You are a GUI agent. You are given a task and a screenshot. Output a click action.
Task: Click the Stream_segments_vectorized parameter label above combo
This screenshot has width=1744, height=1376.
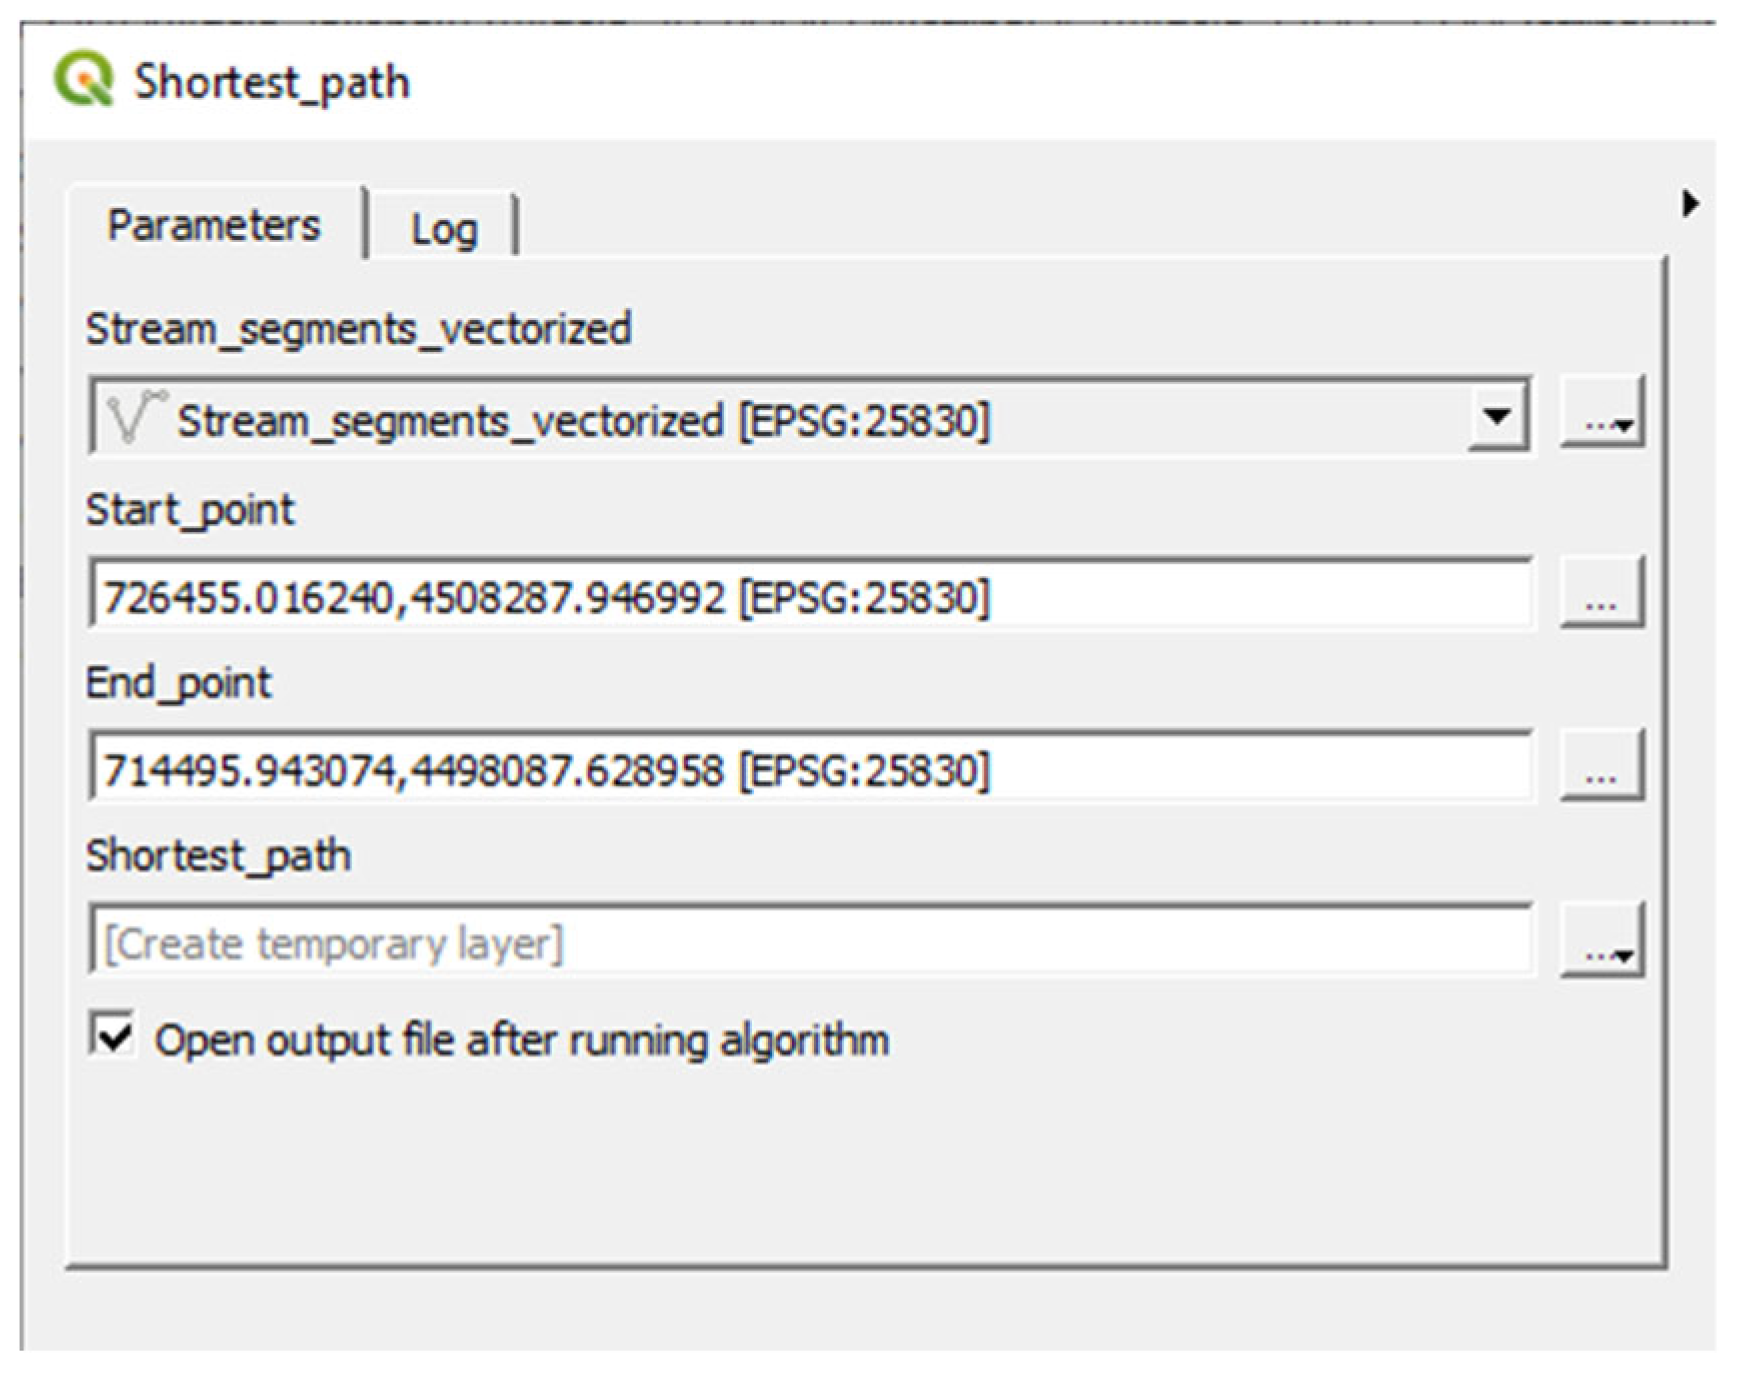coord(358,329)
